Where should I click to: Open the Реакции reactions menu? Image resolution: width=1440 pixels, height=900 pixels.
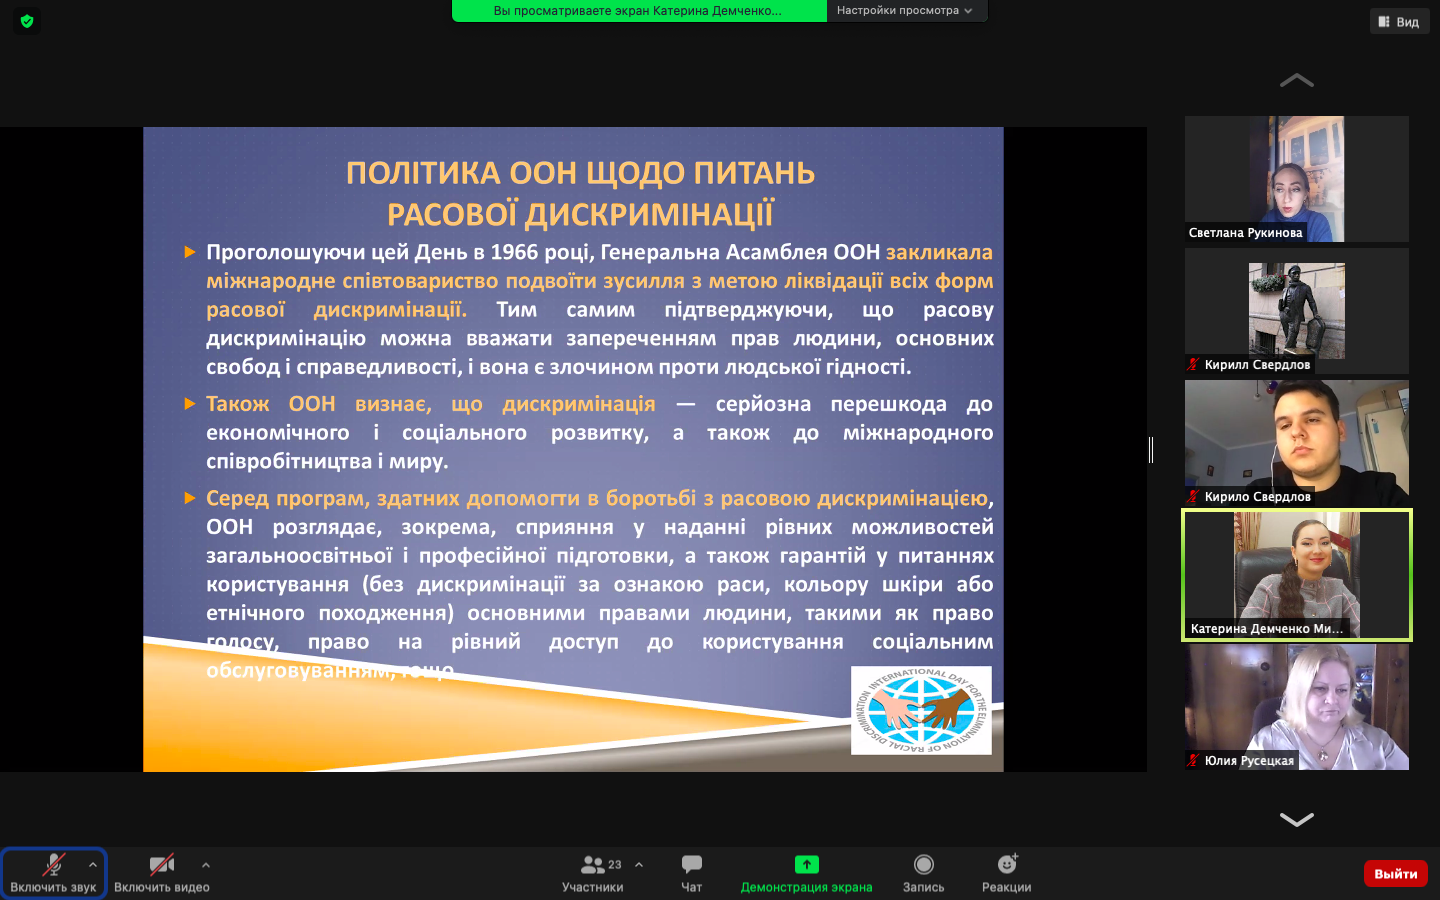1006,872
